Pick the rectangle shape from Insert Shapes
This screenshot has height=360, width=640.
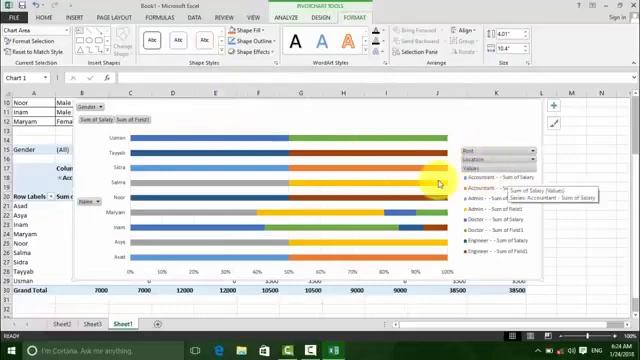click(80, 40)
